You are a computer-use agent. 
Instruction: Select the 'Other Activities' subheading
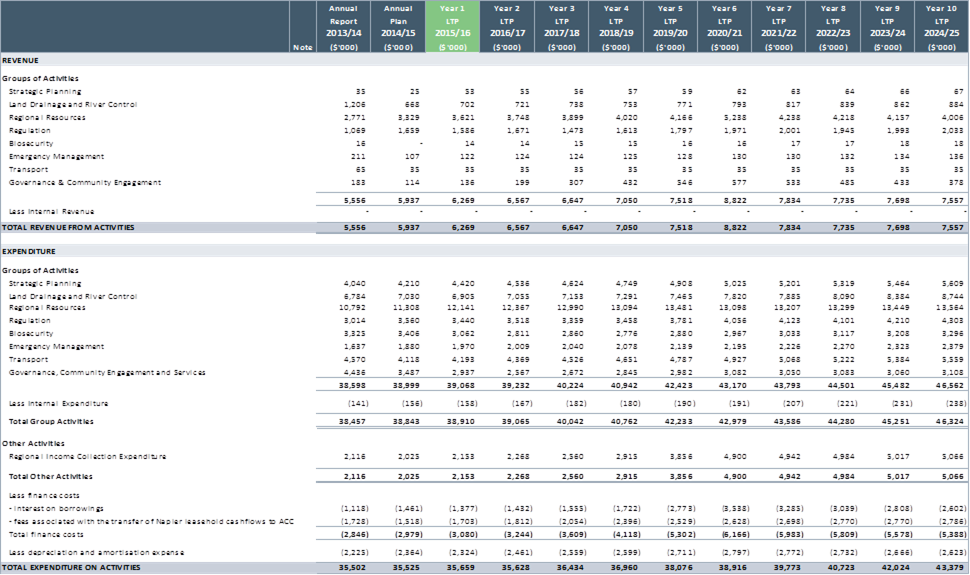tap(33, 444)
